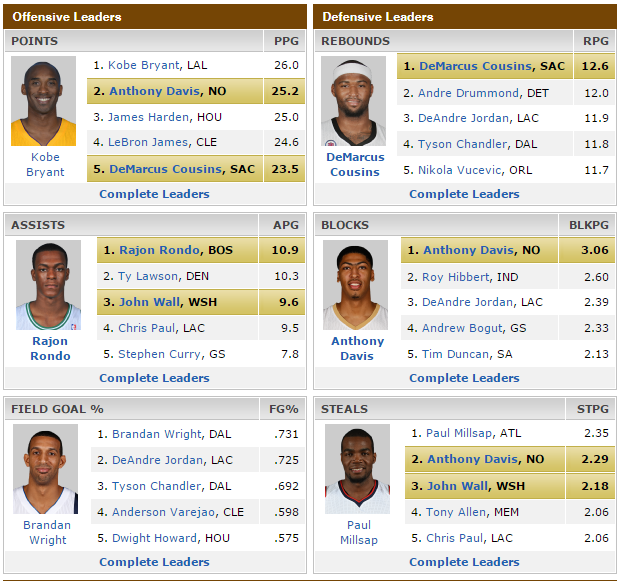Screen dimensions: 623x581
Task: Click Anthony Davis name under photo
Action: (358, 349)
